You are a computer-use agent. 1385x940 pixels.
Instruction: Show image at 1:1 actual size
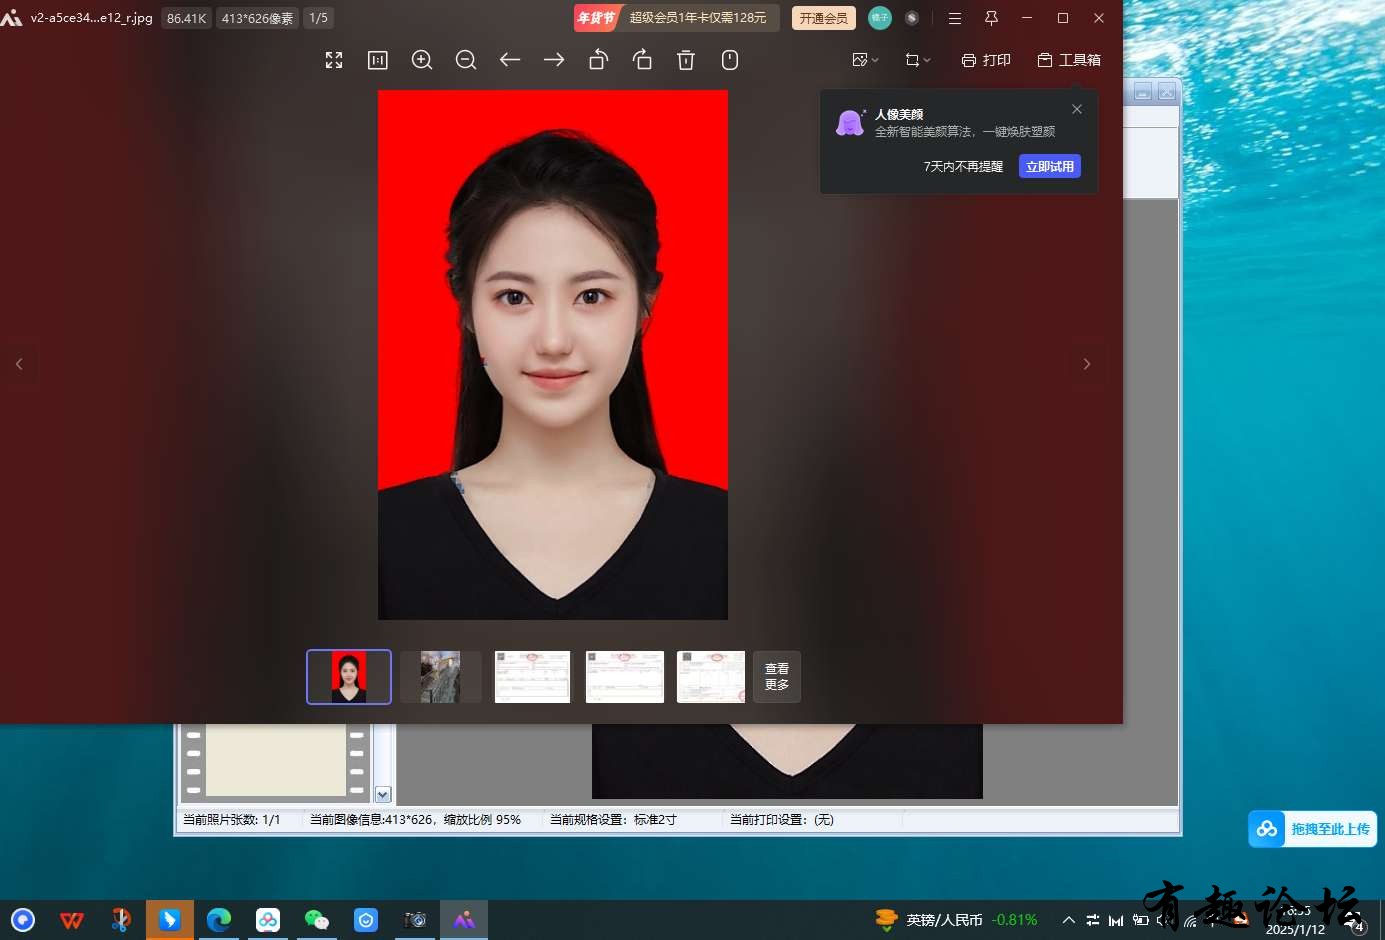378,60
